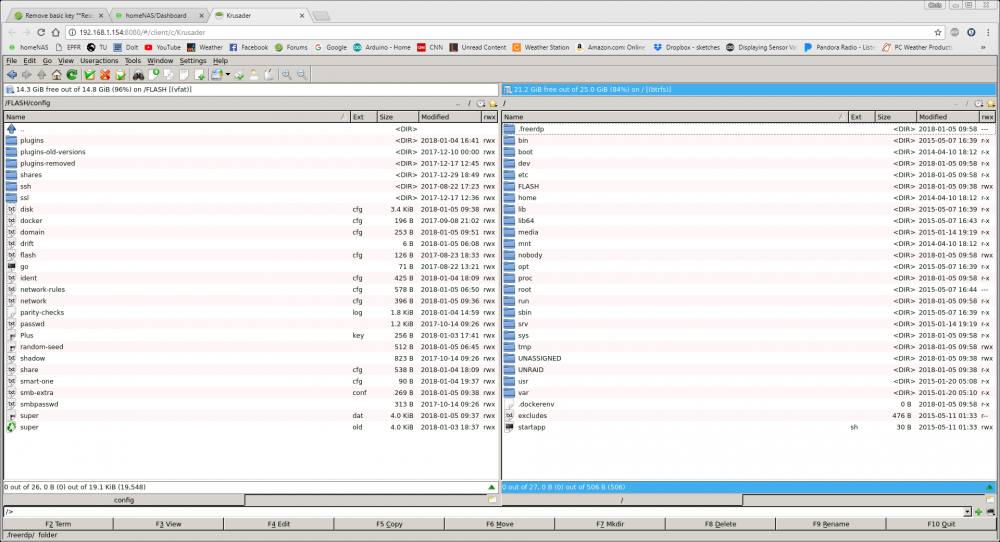The image size is (1000, 542).
Task: Select the Plus key file
Action: pyautogui.click(x=251, y=335)
